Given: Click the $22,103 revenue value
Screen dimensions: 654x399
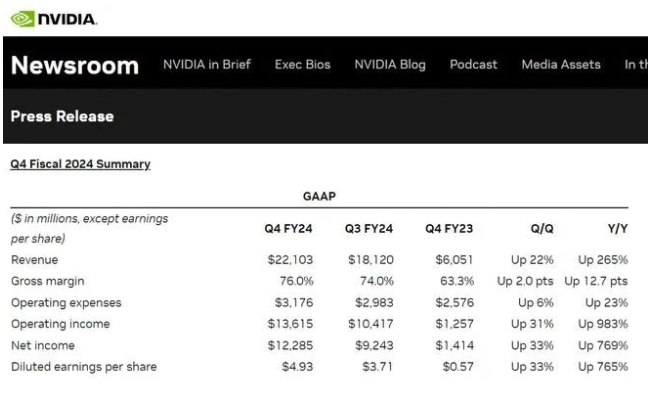Looking at the screenshot, I should pyautogui.click(x=290, y=260).
